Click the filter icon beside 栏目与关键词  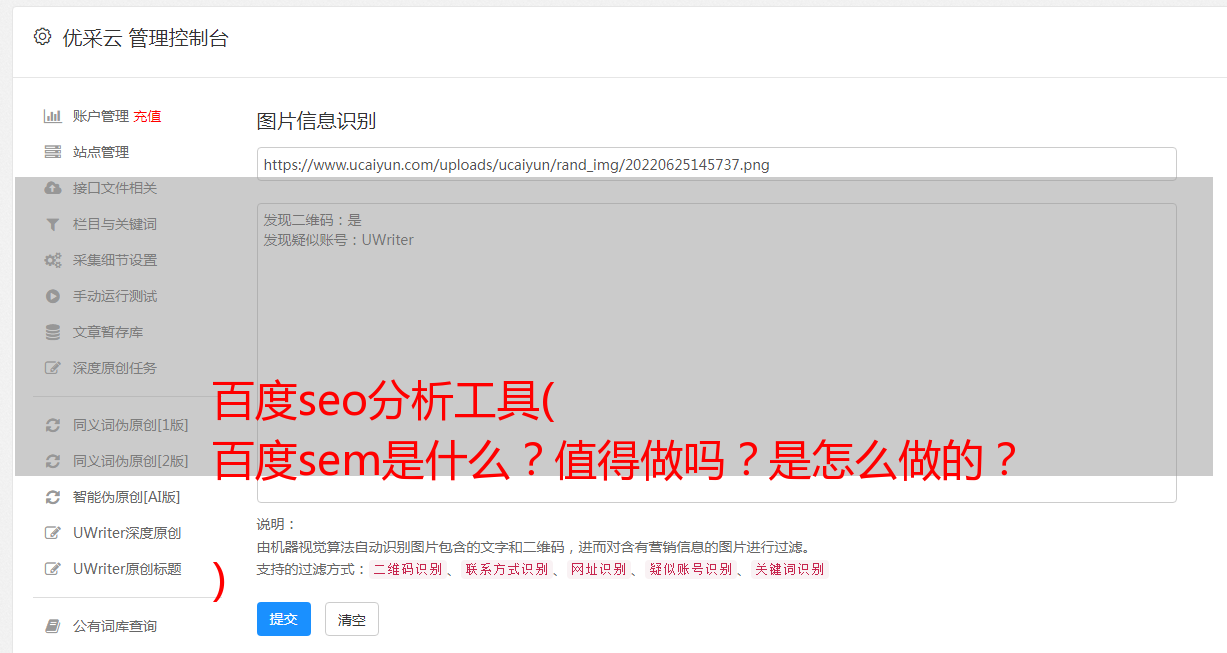tap(53, 224)
